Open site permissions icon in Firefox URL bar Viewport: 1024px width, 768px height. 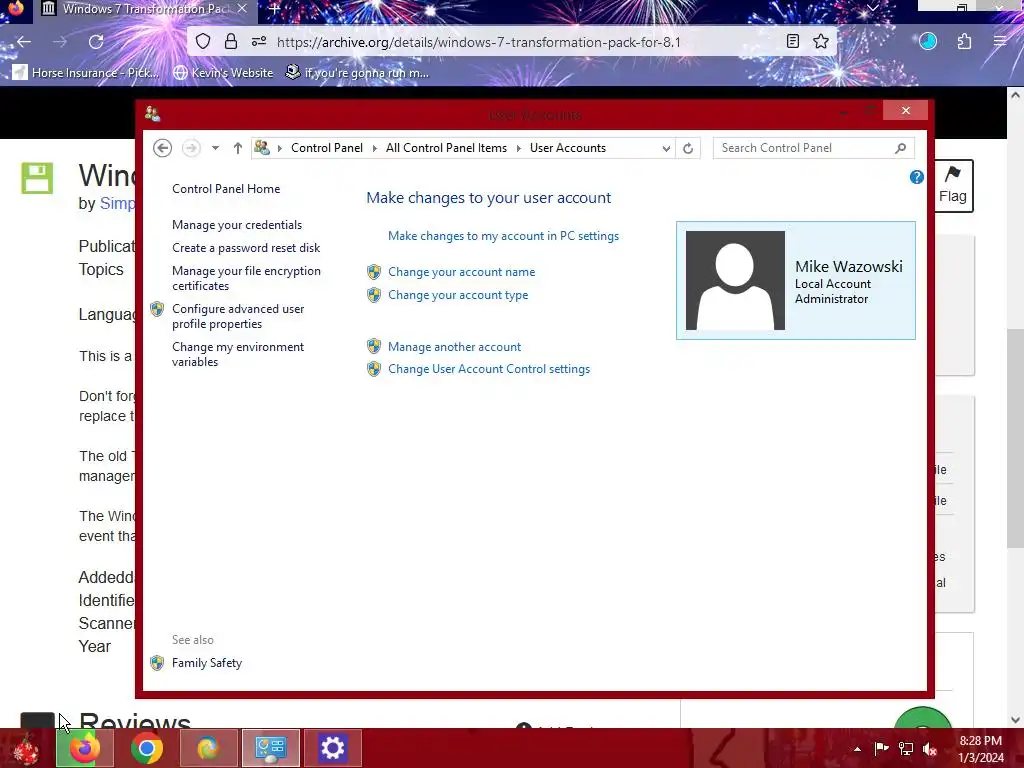coord(259,42)
